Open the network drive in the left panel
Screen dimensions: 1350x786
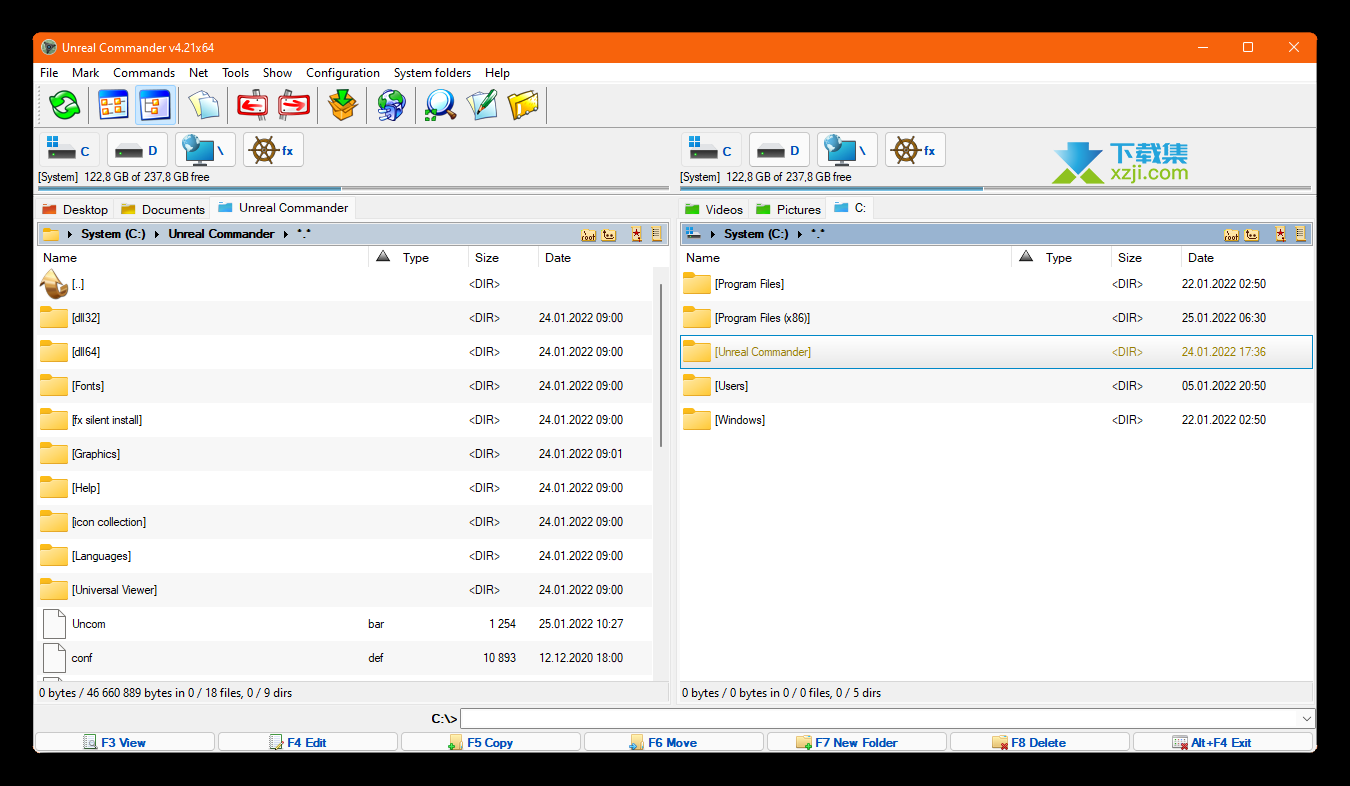[x=205, y=150]
